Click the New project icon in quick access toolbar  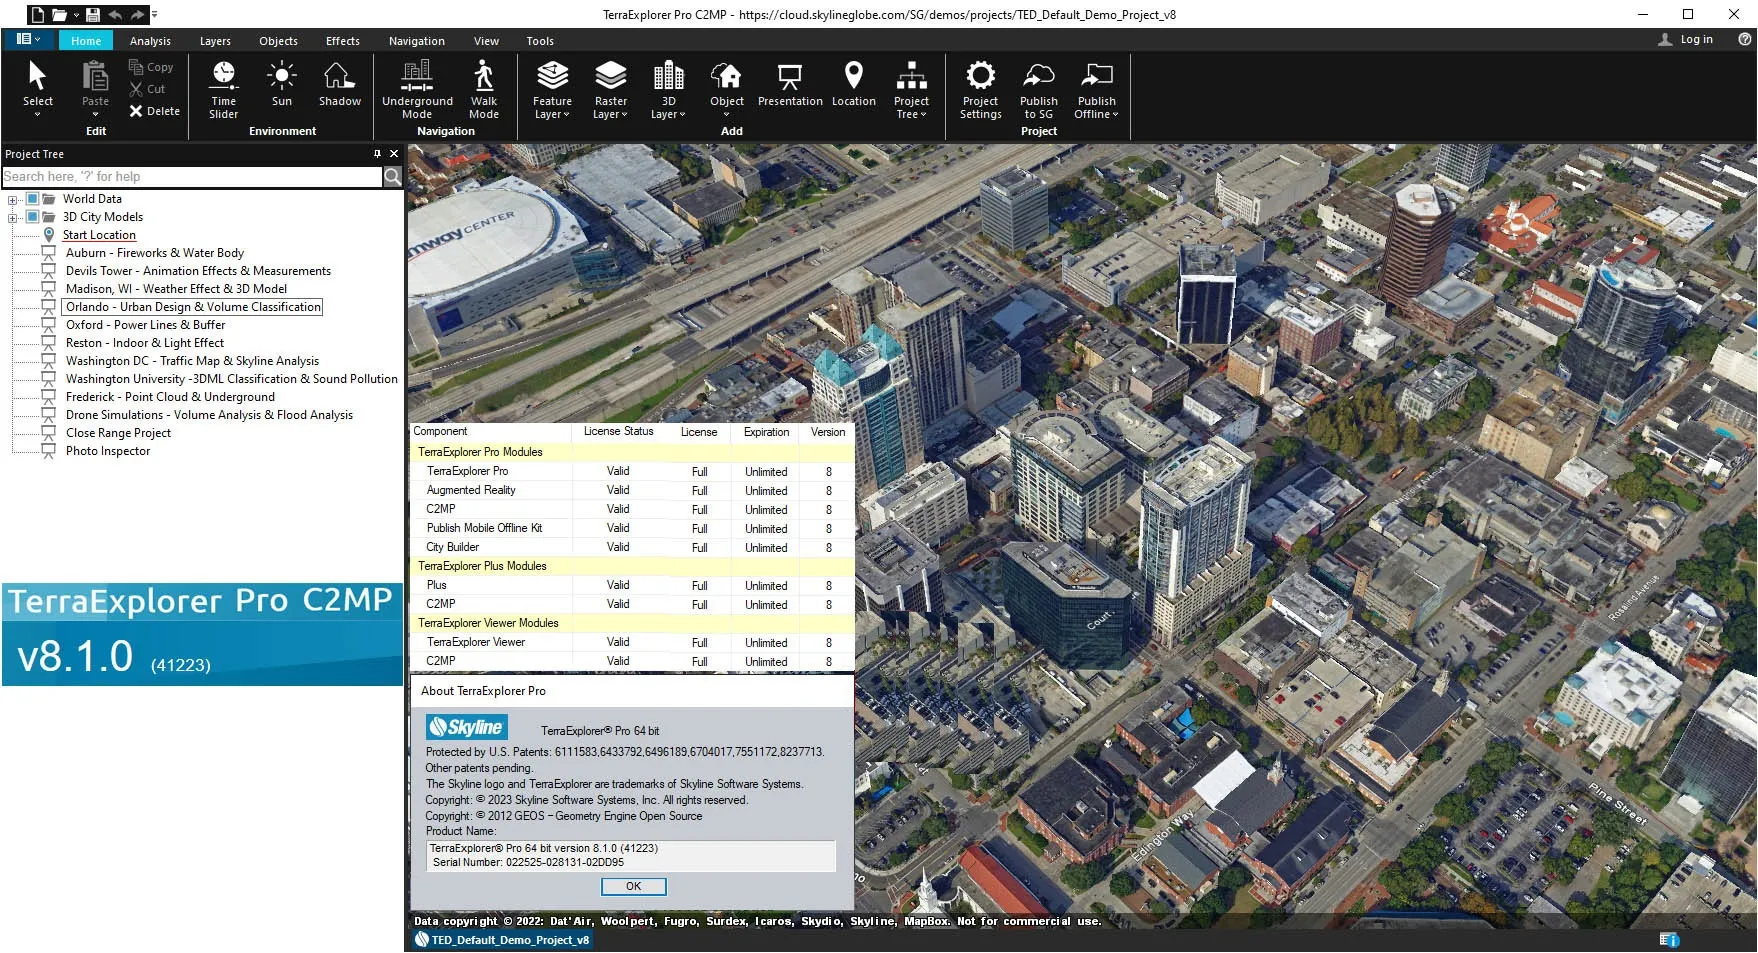pos(37,14)
